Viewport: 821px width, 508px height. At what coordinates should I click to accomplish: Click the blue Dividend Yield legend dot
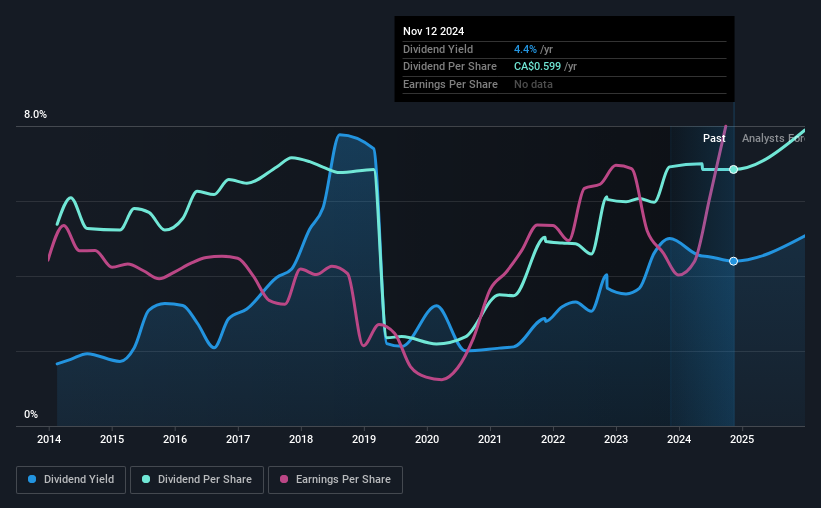coord(32,479)
